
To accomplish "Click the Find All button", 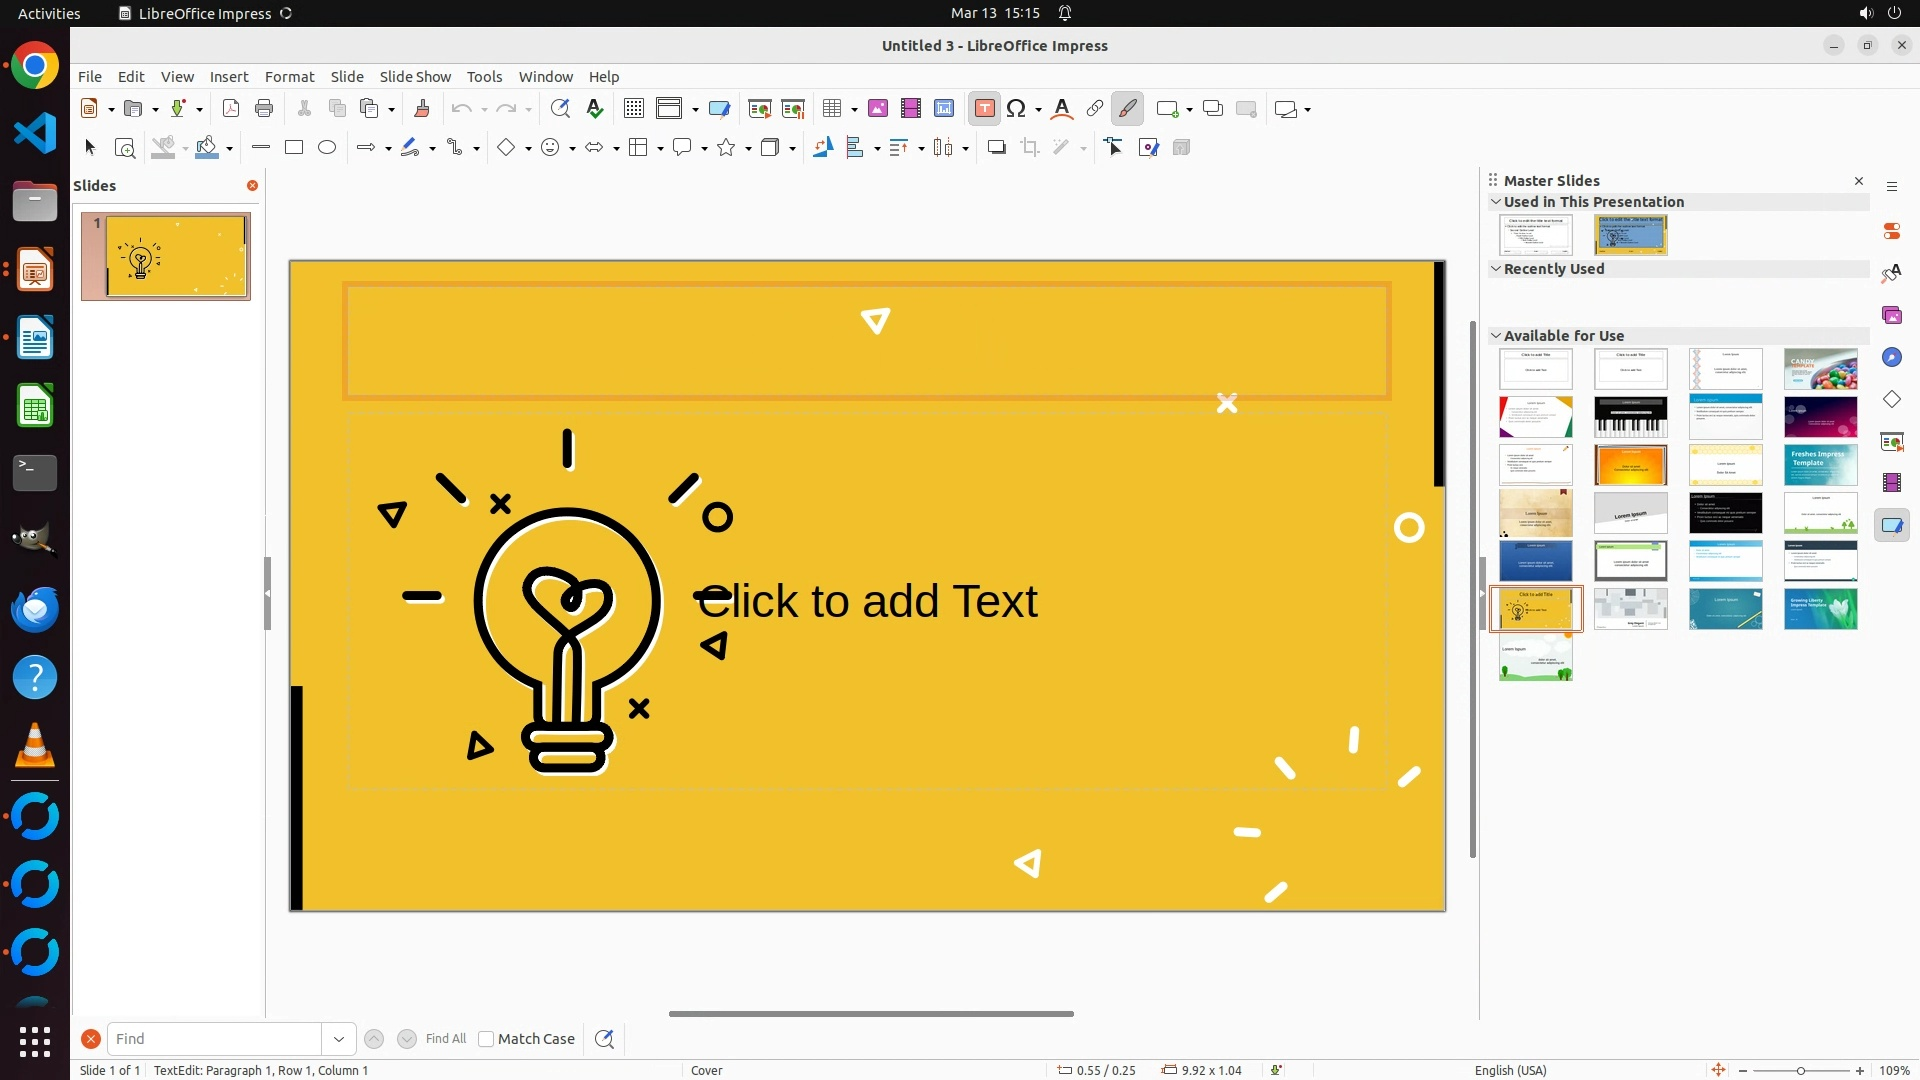I will [x=446, y=1039].
